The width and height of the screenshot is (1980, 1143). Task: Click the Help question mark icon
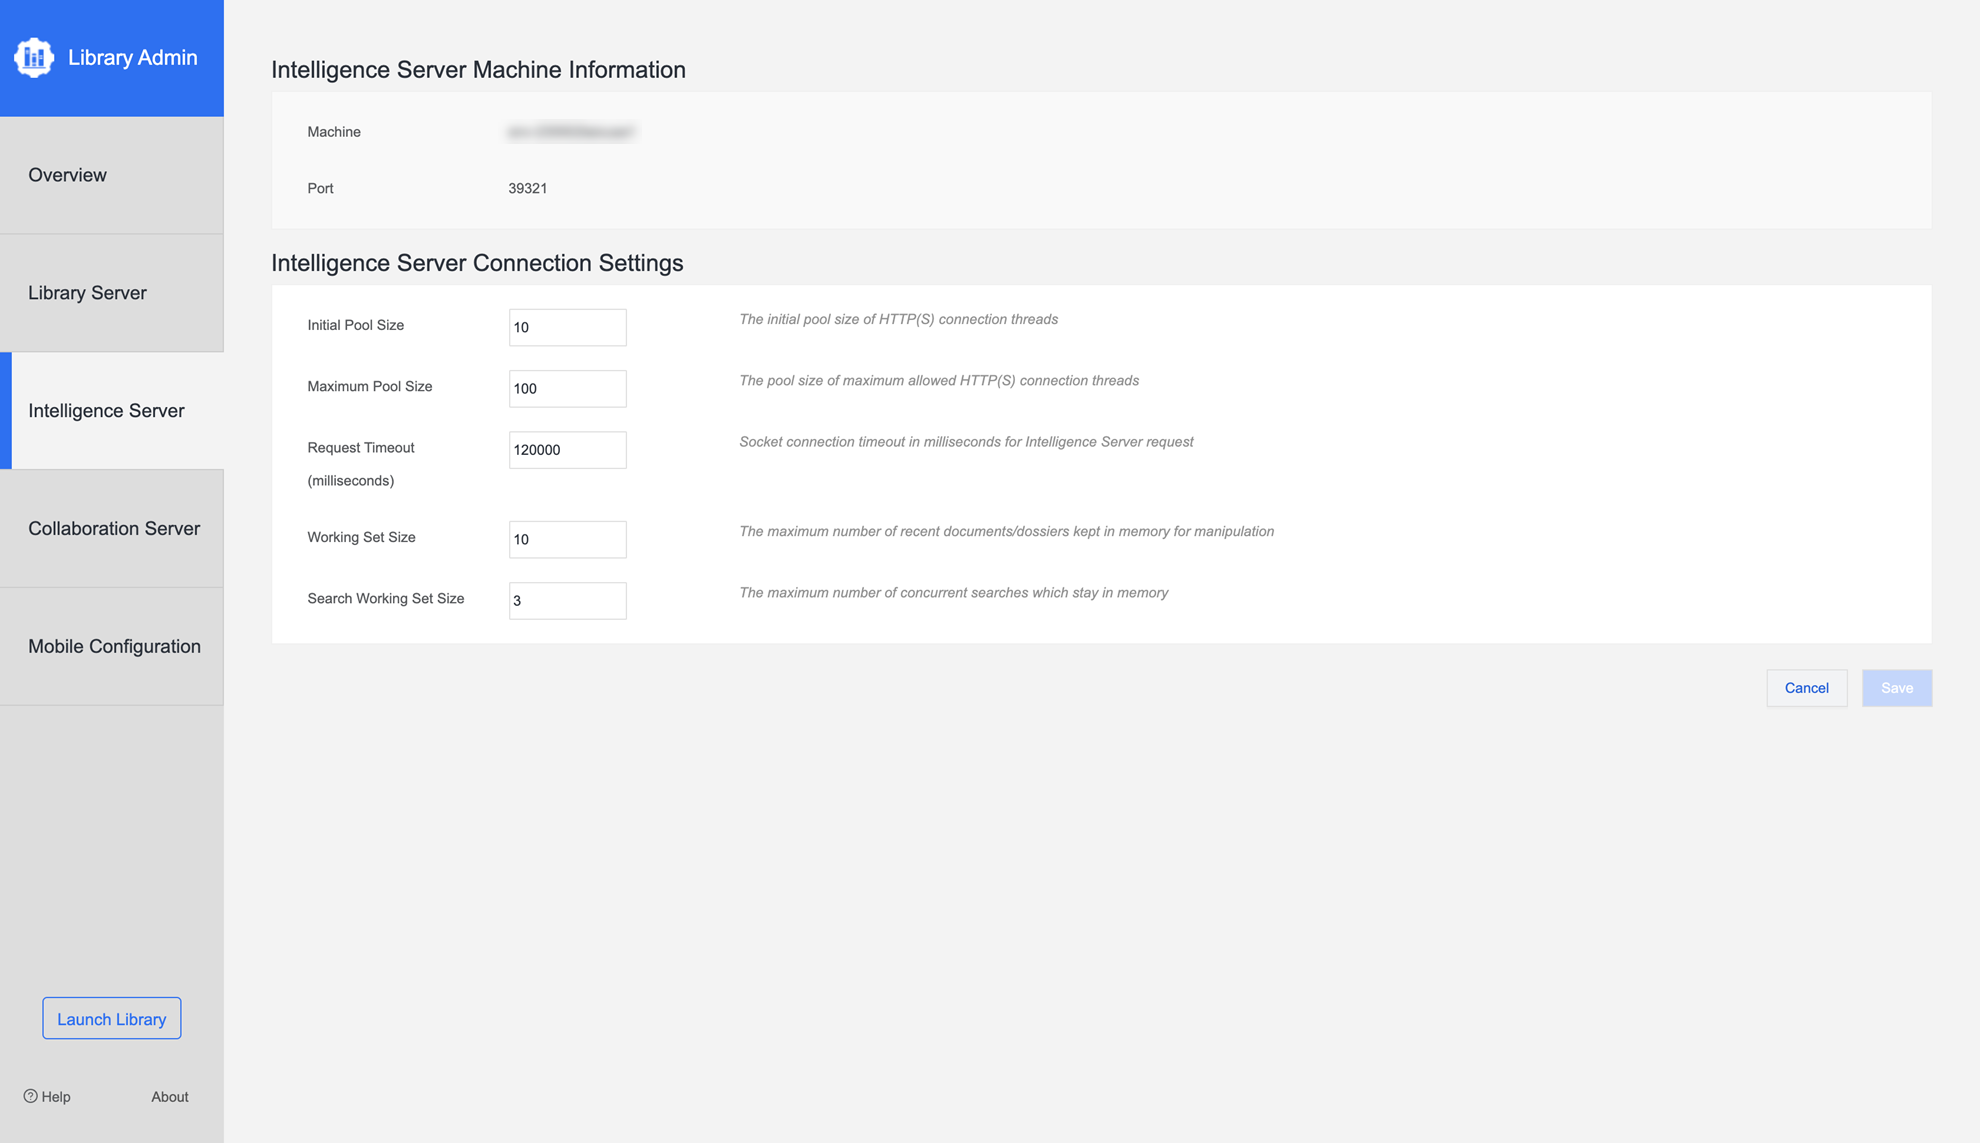coord(31,1096)
